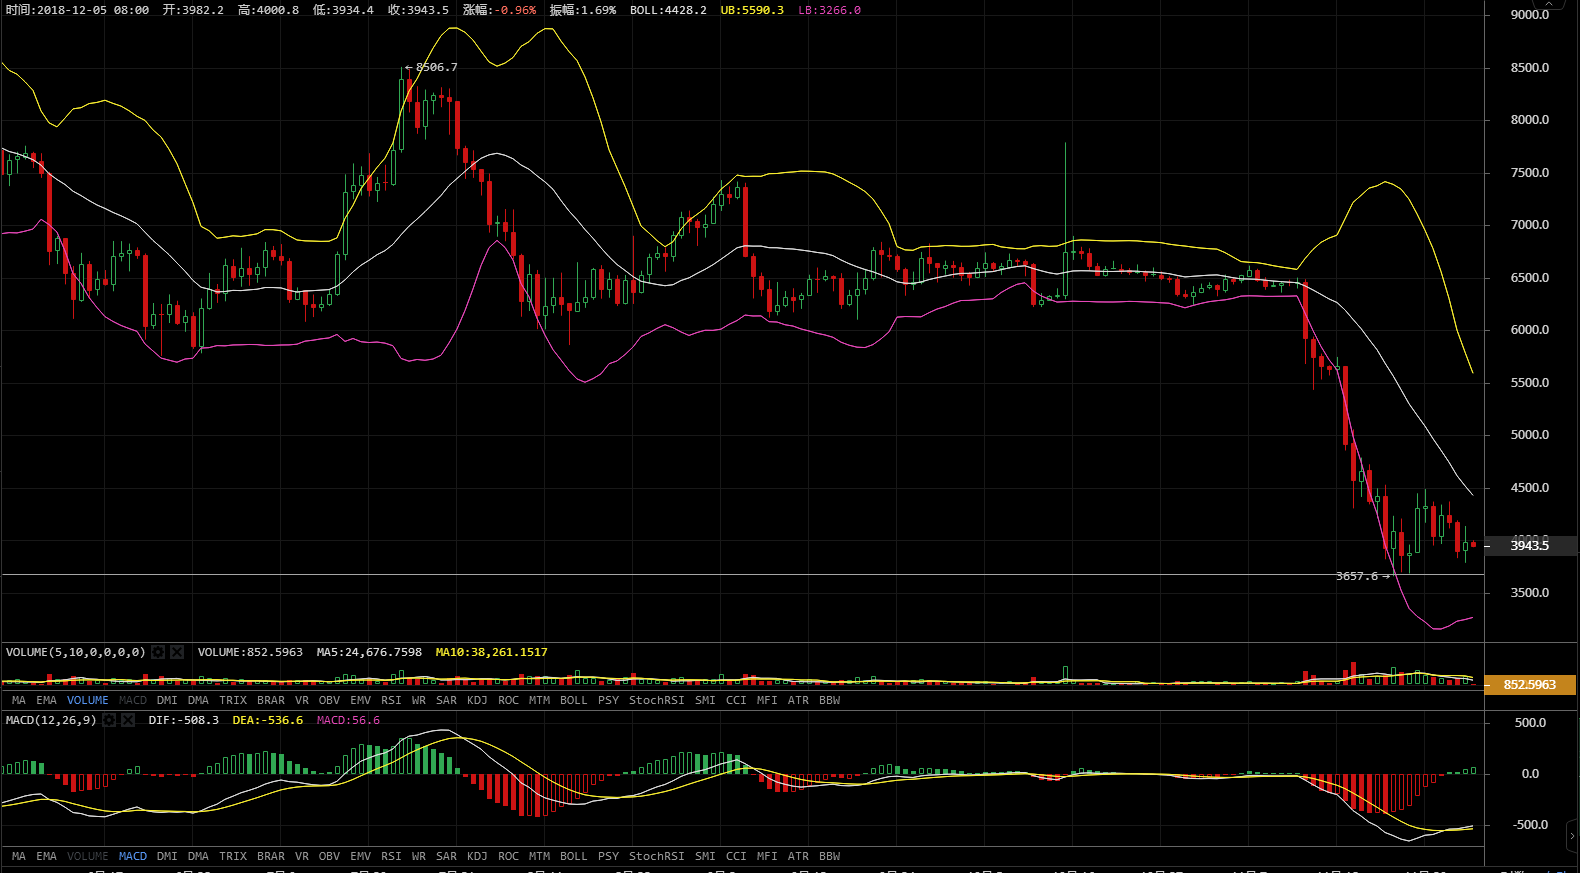
Task: Set bottom pane indicator to WR
Action: (x=419, y=856)
